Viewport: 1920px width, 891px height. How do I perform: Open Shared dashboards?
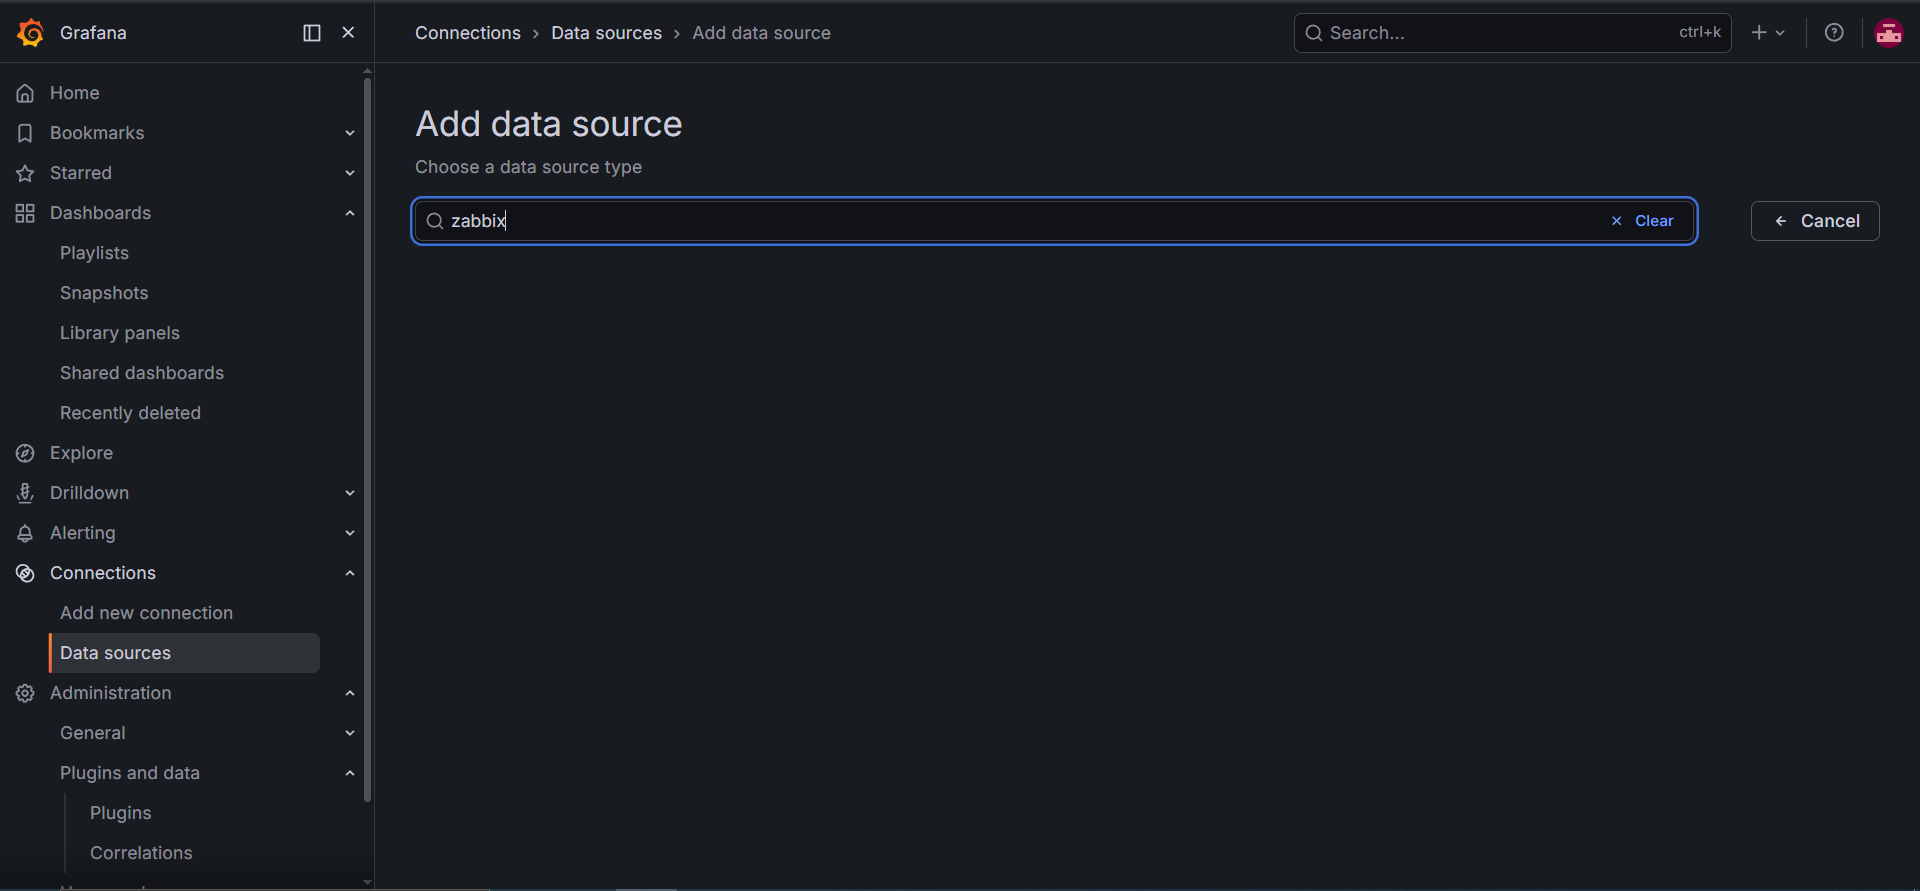click(x=142, y=373)
